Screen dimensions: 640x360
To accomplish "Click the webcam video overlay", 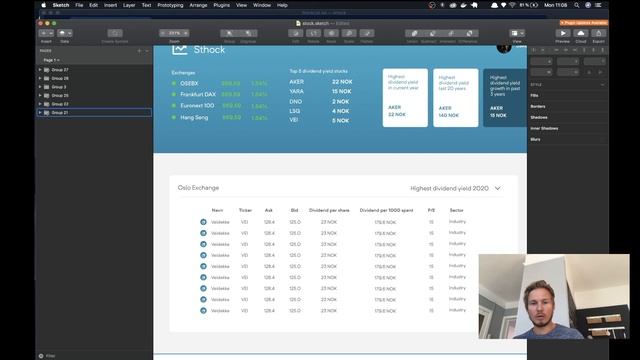I will tap(554, 297).
